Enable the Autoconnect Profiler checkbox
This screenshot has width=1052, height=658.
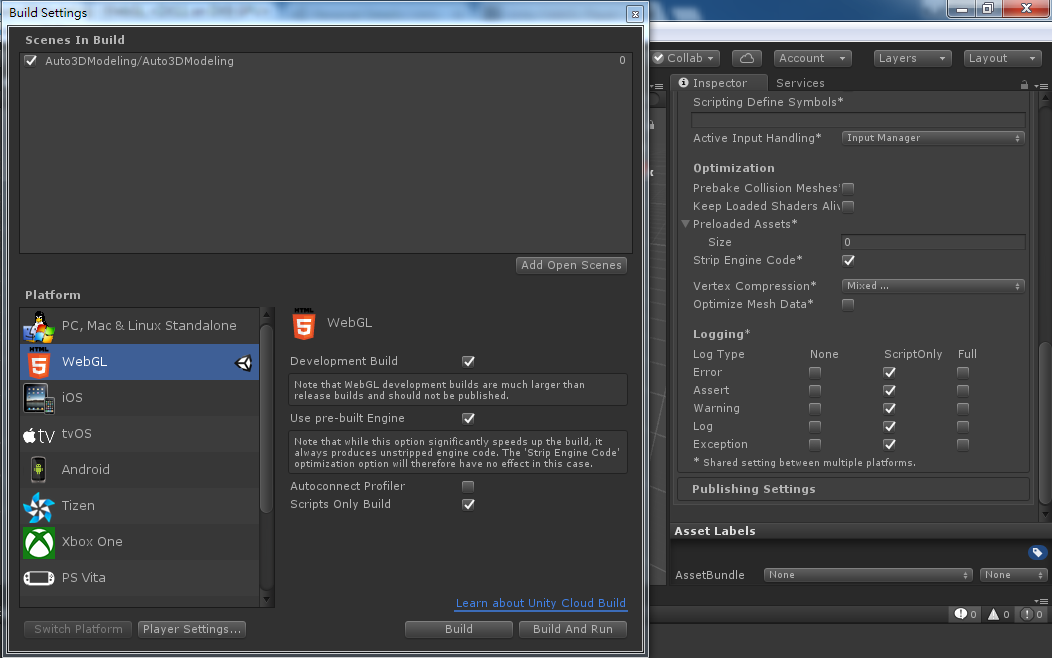(468, 486)
